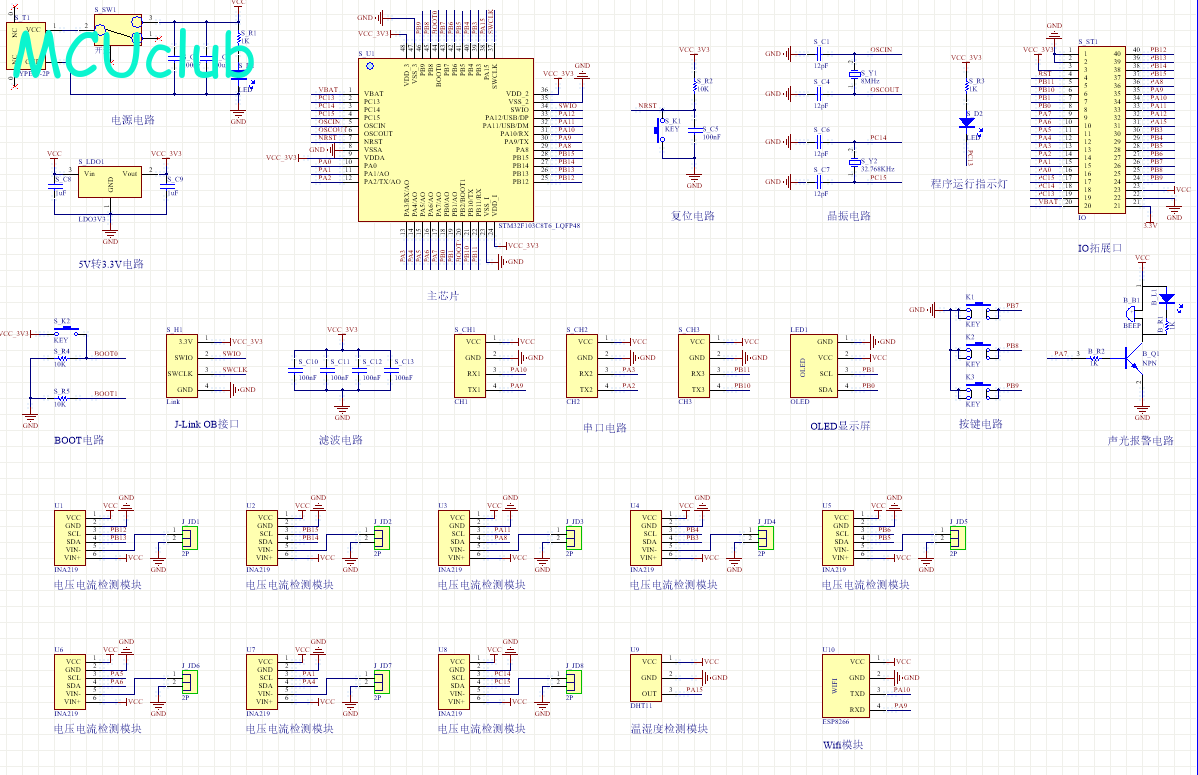Click the B_Q1 NPN transistor symbol
1198x775 pixels.
[x=1135, y=357]
